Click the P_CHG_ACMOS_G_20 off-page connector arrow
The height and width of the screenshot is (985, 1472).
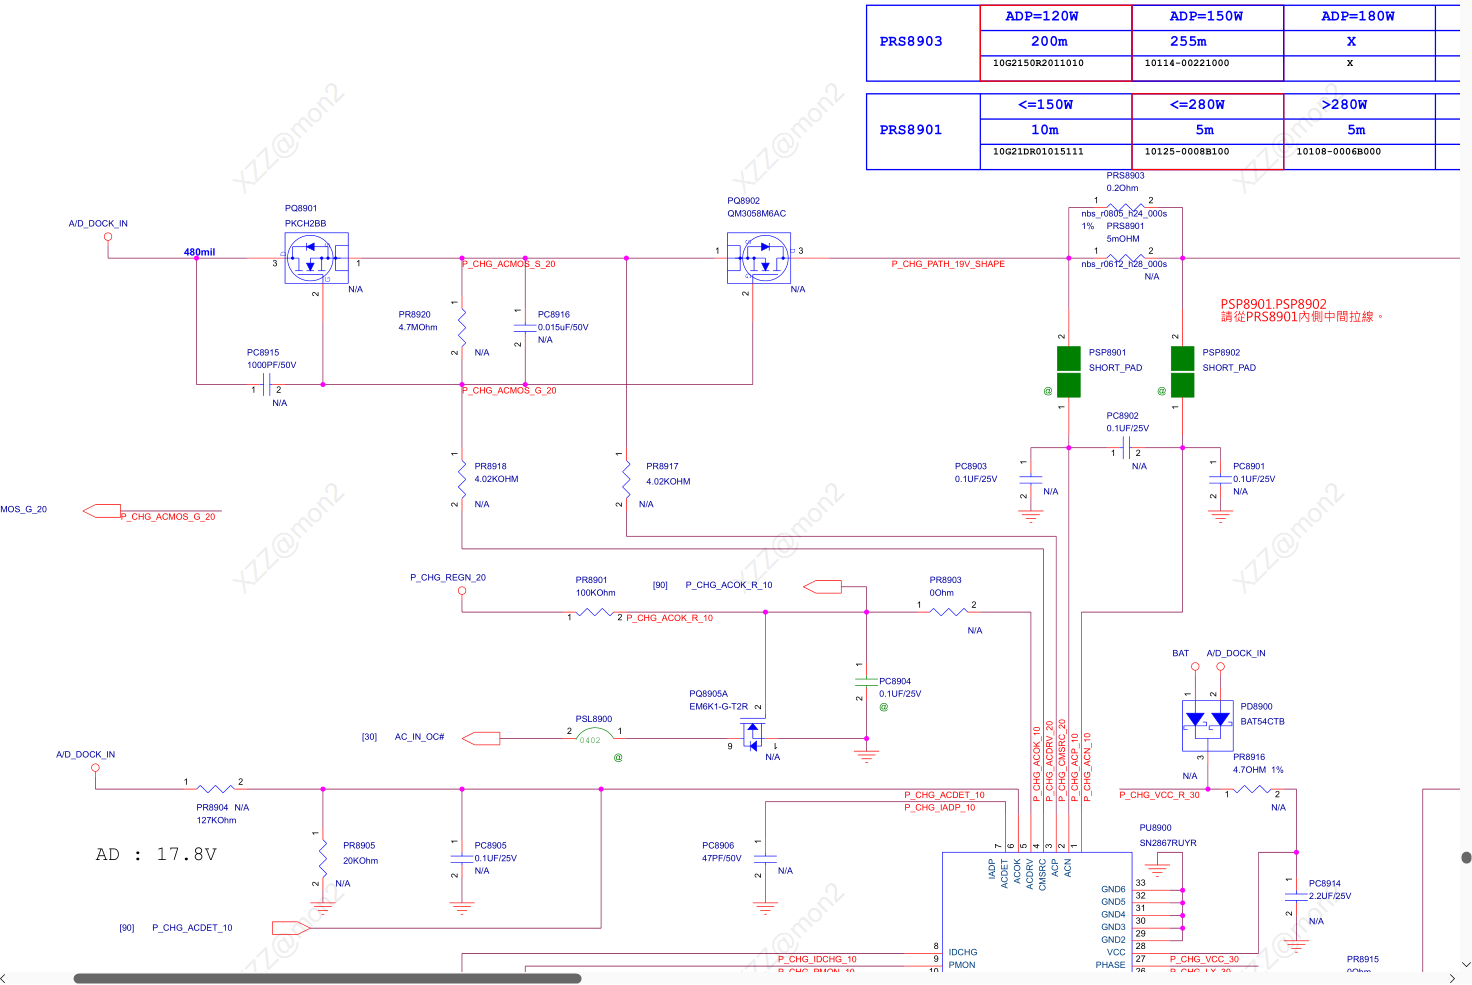coord(101,511)
